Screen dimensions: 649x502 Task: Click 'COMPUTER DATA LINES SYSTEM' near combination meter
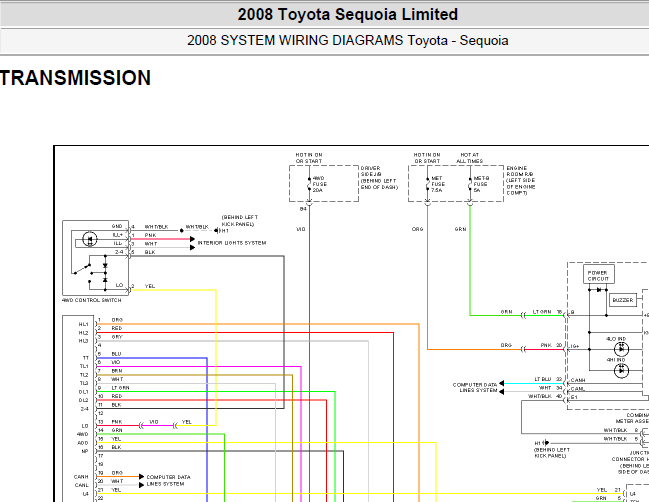(x=475, y=387)
